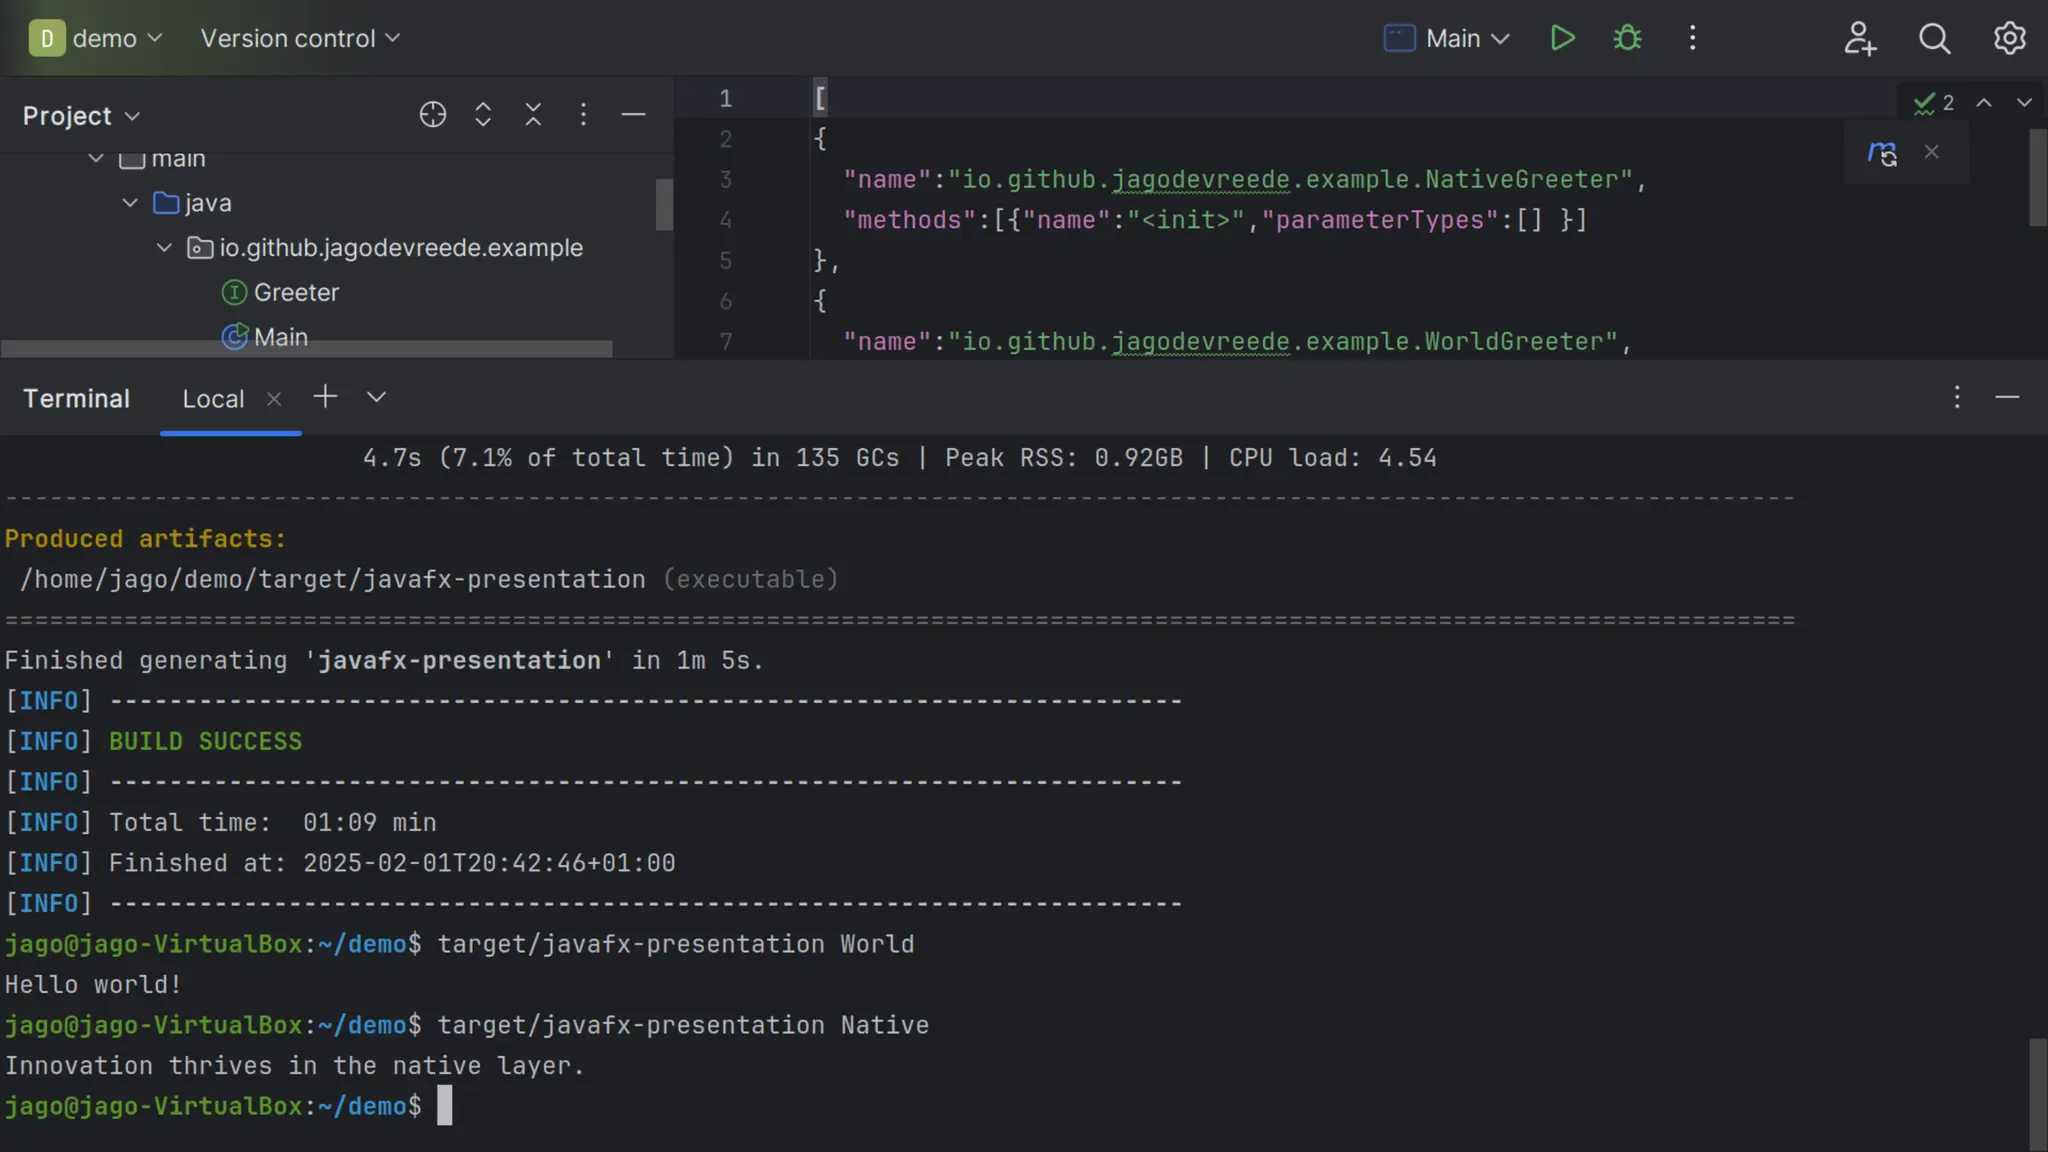This screenshot has height=1152, width=2048.
Task: Open IDE settings gear
Action: click(2009, 38)
